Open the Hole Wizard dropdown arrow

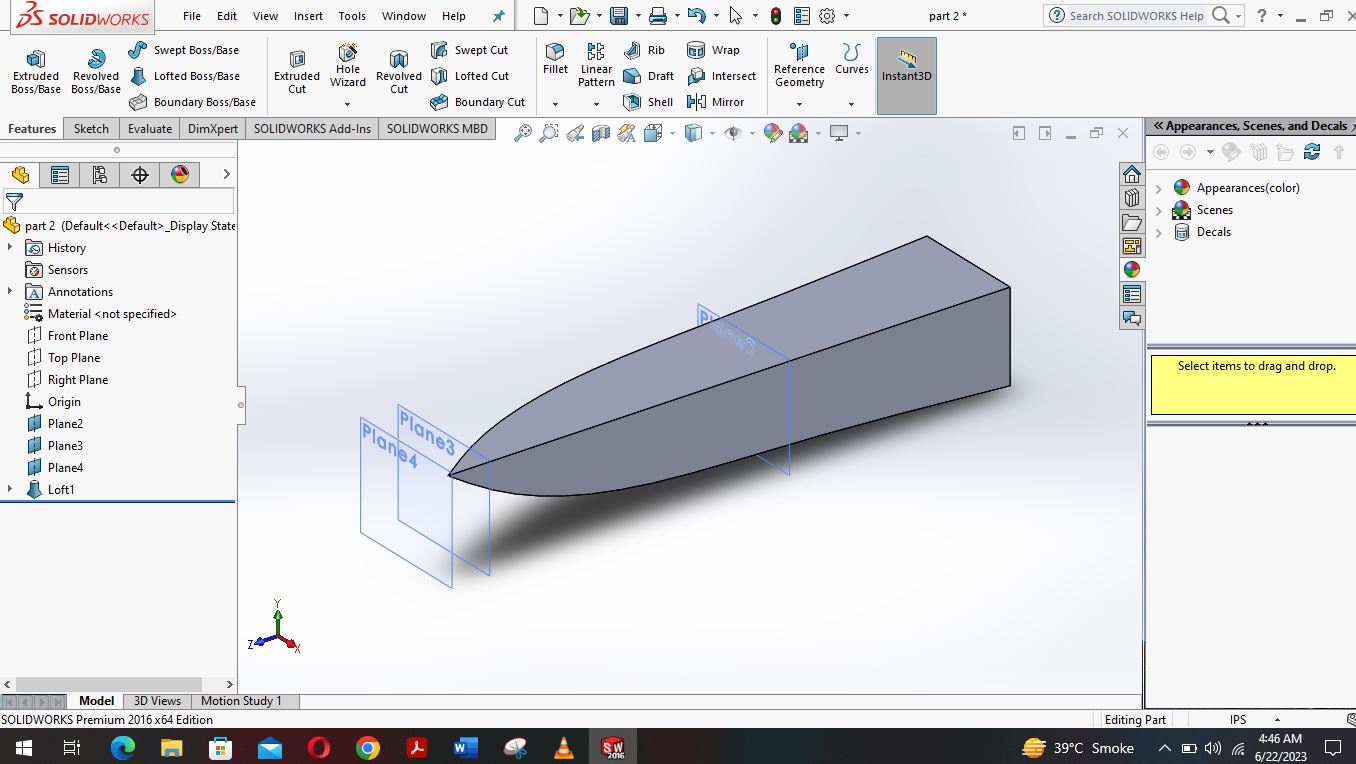[348, 104]
